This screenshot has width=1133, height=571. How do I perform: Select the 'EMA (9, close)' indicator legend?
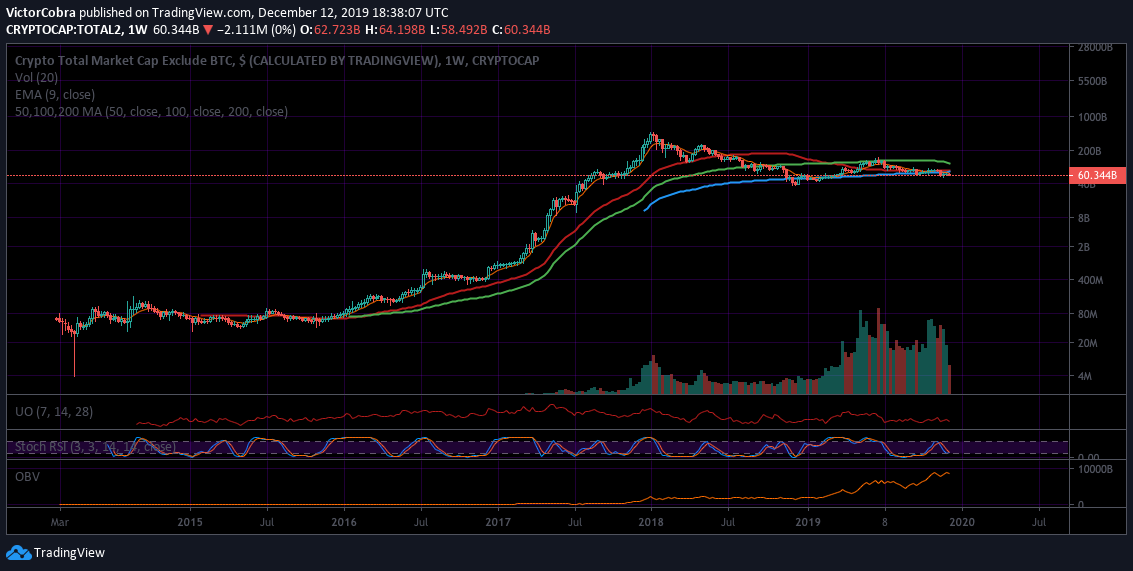click(x=55, y=95)
